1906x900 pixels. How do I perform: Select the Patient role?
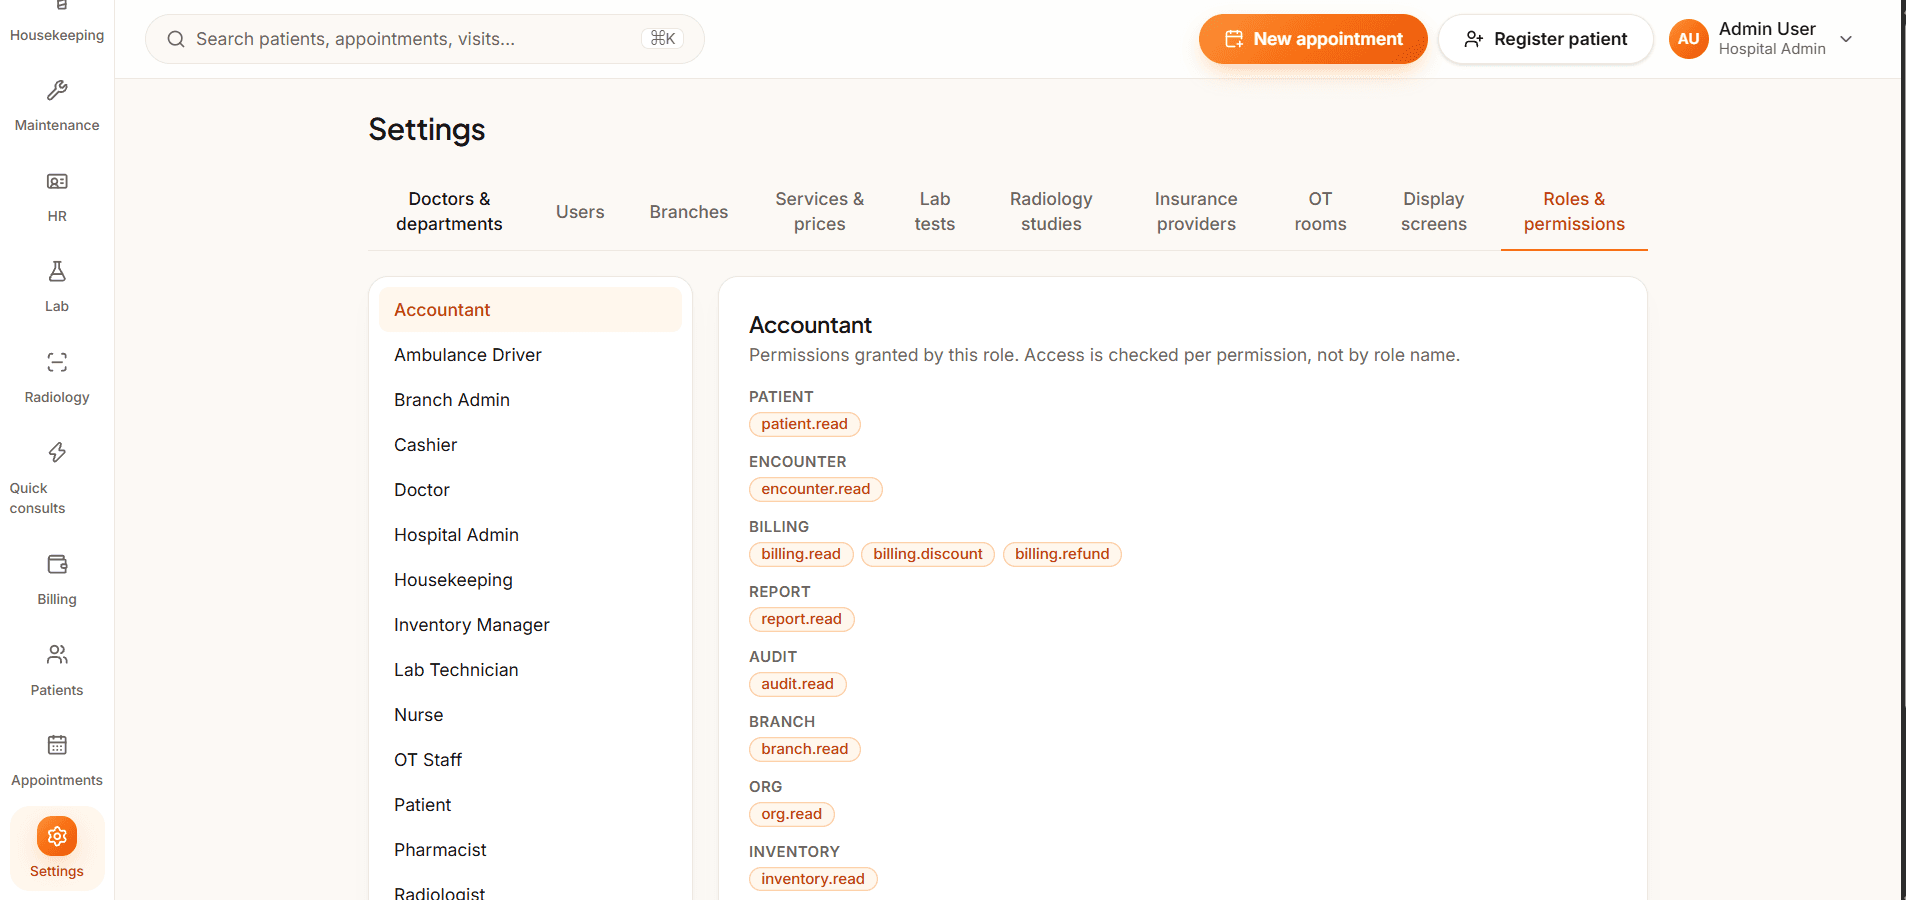pos(530,805)
